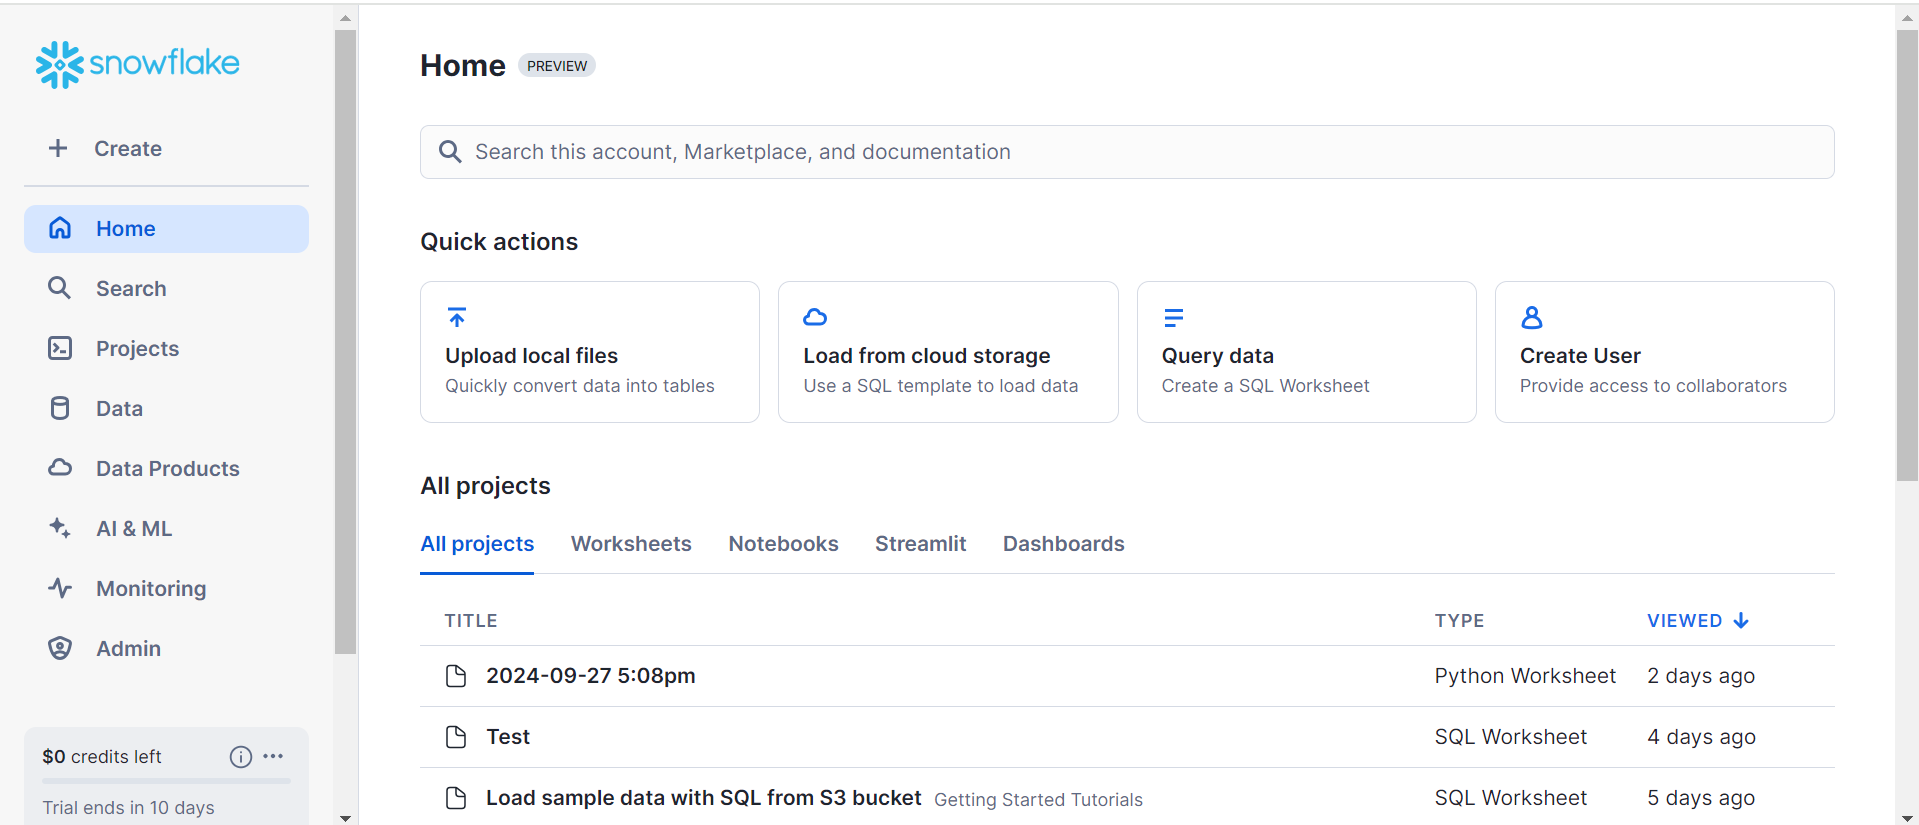The image size is (1919, 825).
Task: Switch to the Streamlit tab
Action: click(x=920, y=544)
